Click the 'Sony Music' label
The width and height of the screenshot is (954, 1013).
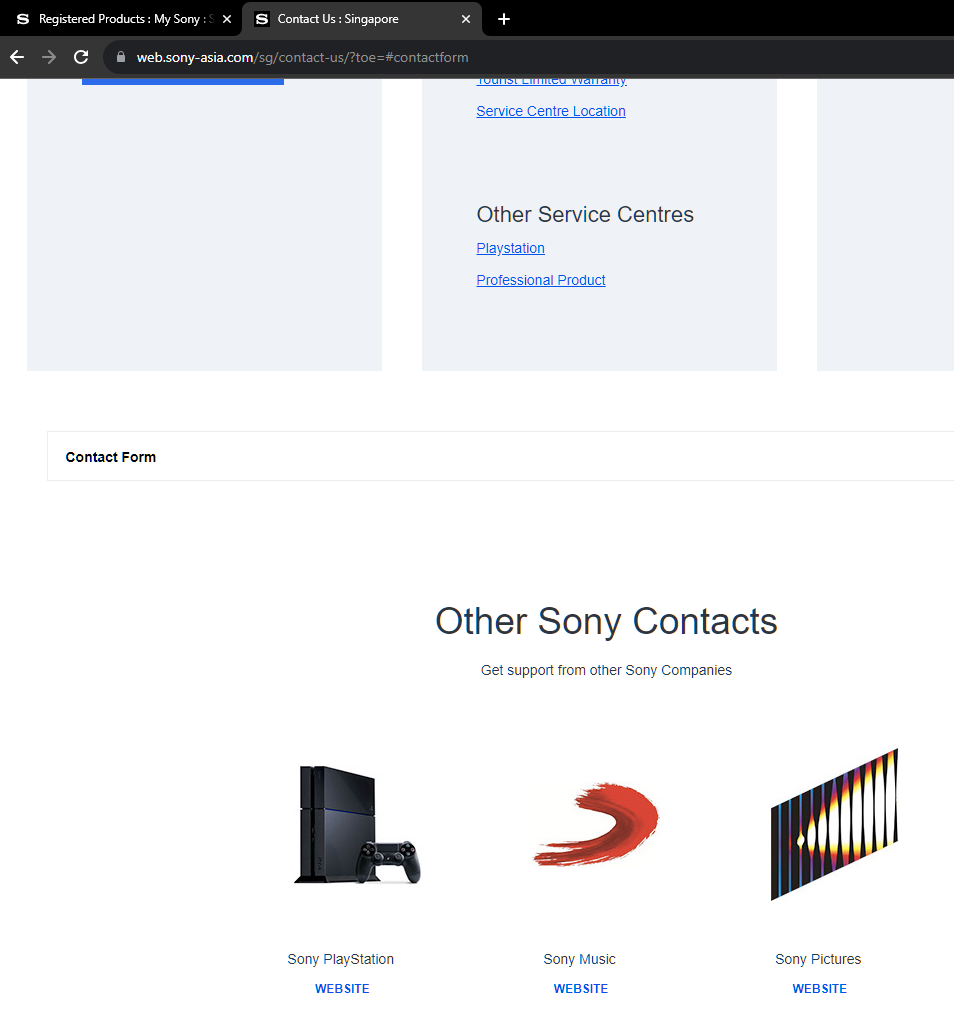[x=579, y=959]
